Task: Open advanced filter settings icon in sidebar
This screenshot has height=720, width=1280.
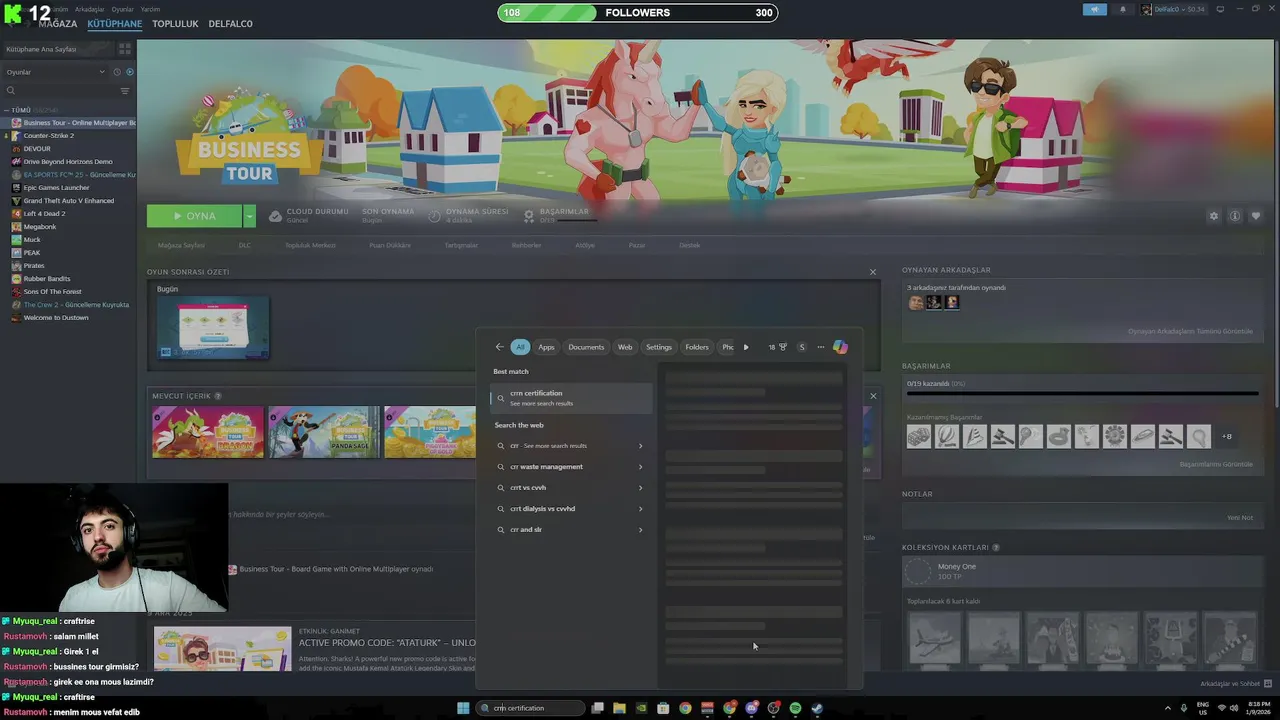Action: coord(125,91)
